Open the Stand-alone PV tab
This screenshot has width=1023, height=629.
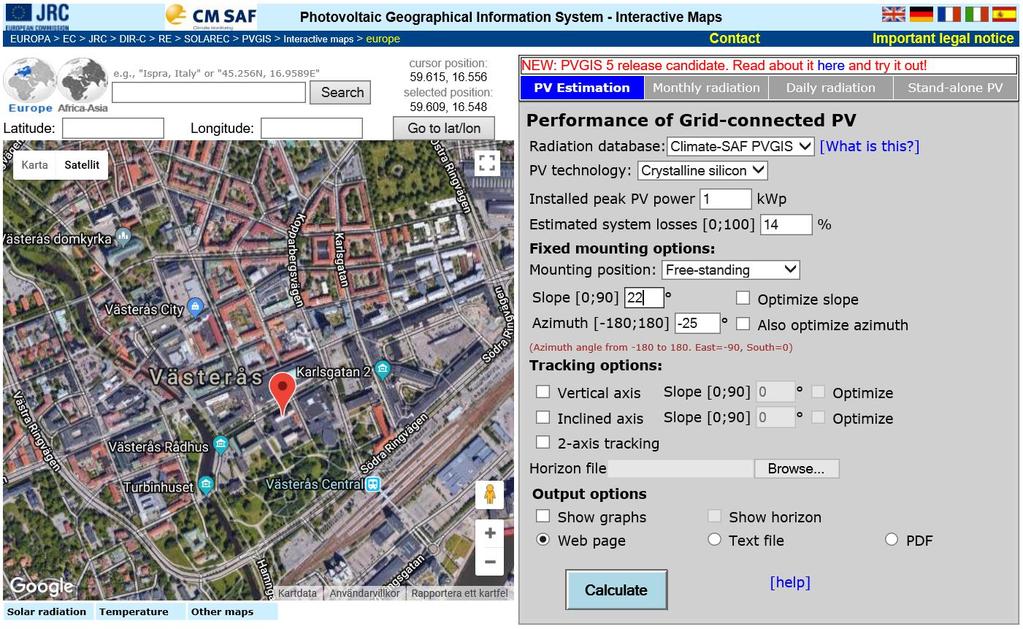point(955,87)
